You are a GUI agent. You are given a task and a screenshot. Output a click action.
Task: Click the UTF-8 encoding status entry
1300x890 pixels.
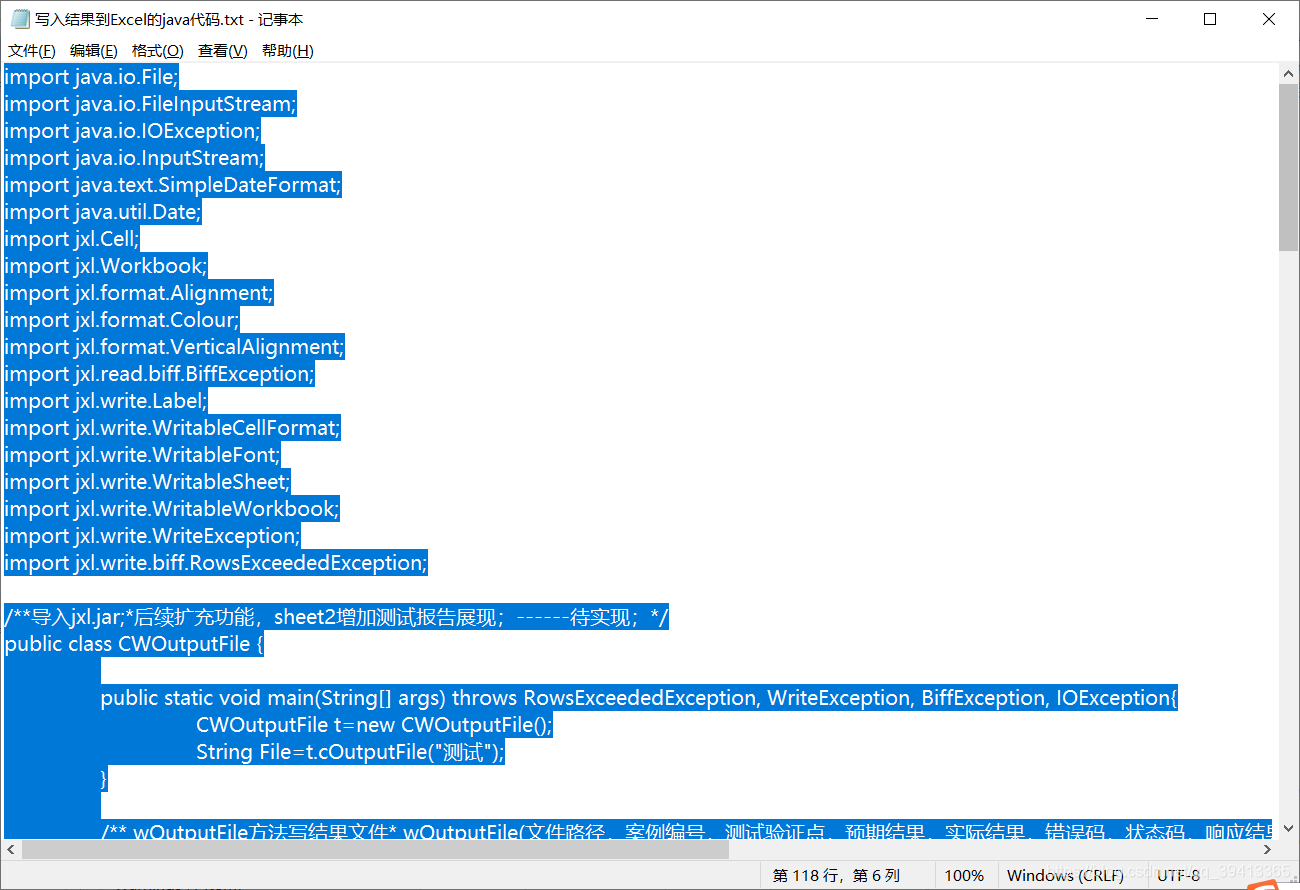(x=1179, y=875)
